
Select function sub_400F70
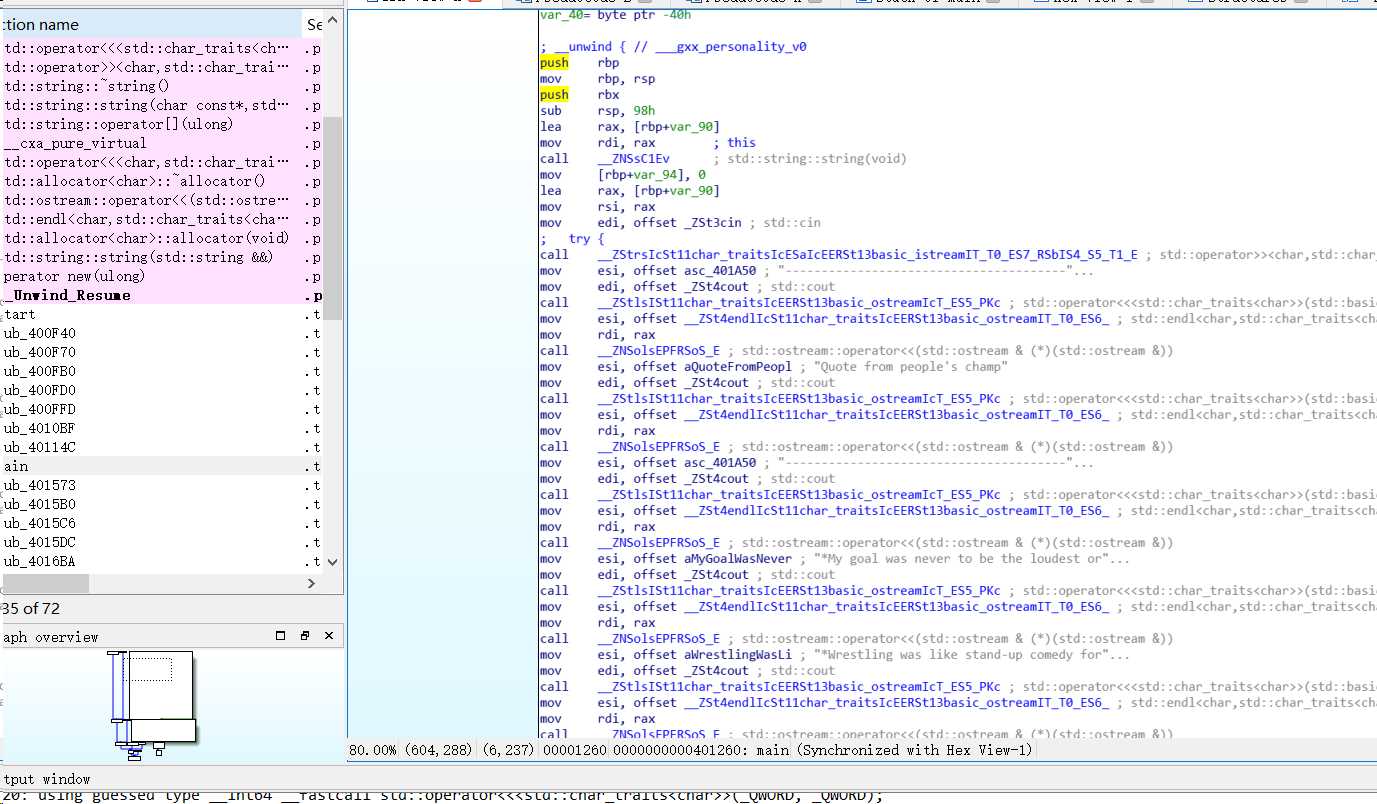(162, 352)
